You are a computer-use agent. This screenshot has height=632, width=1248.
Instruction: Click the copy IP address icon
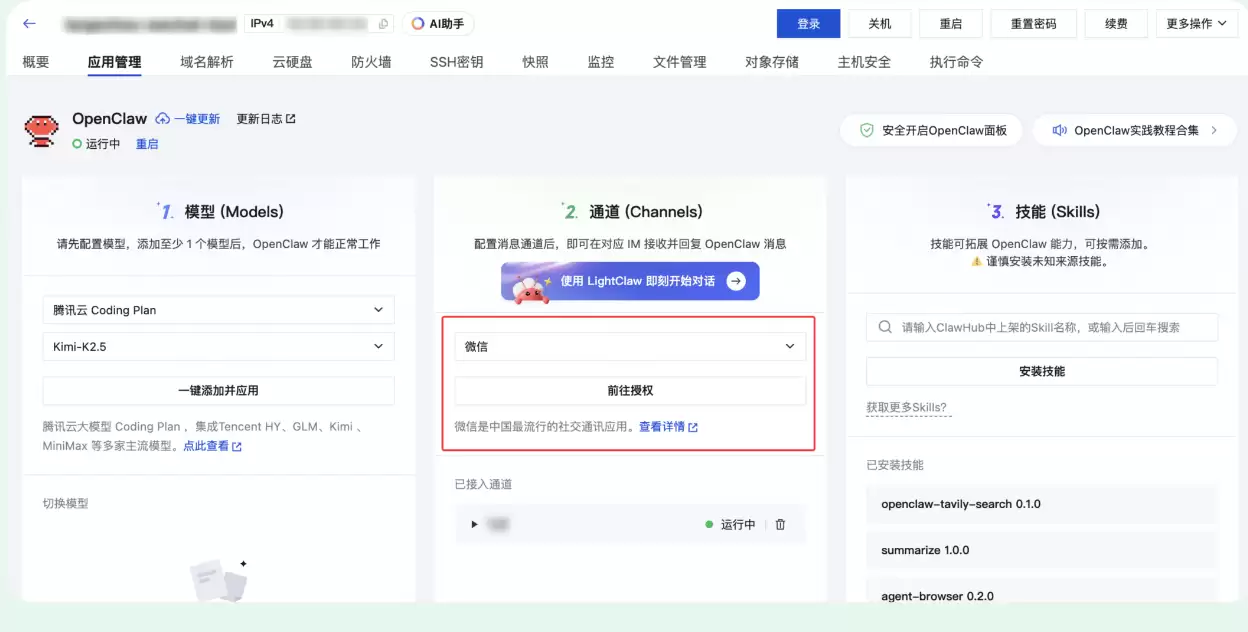383,24
